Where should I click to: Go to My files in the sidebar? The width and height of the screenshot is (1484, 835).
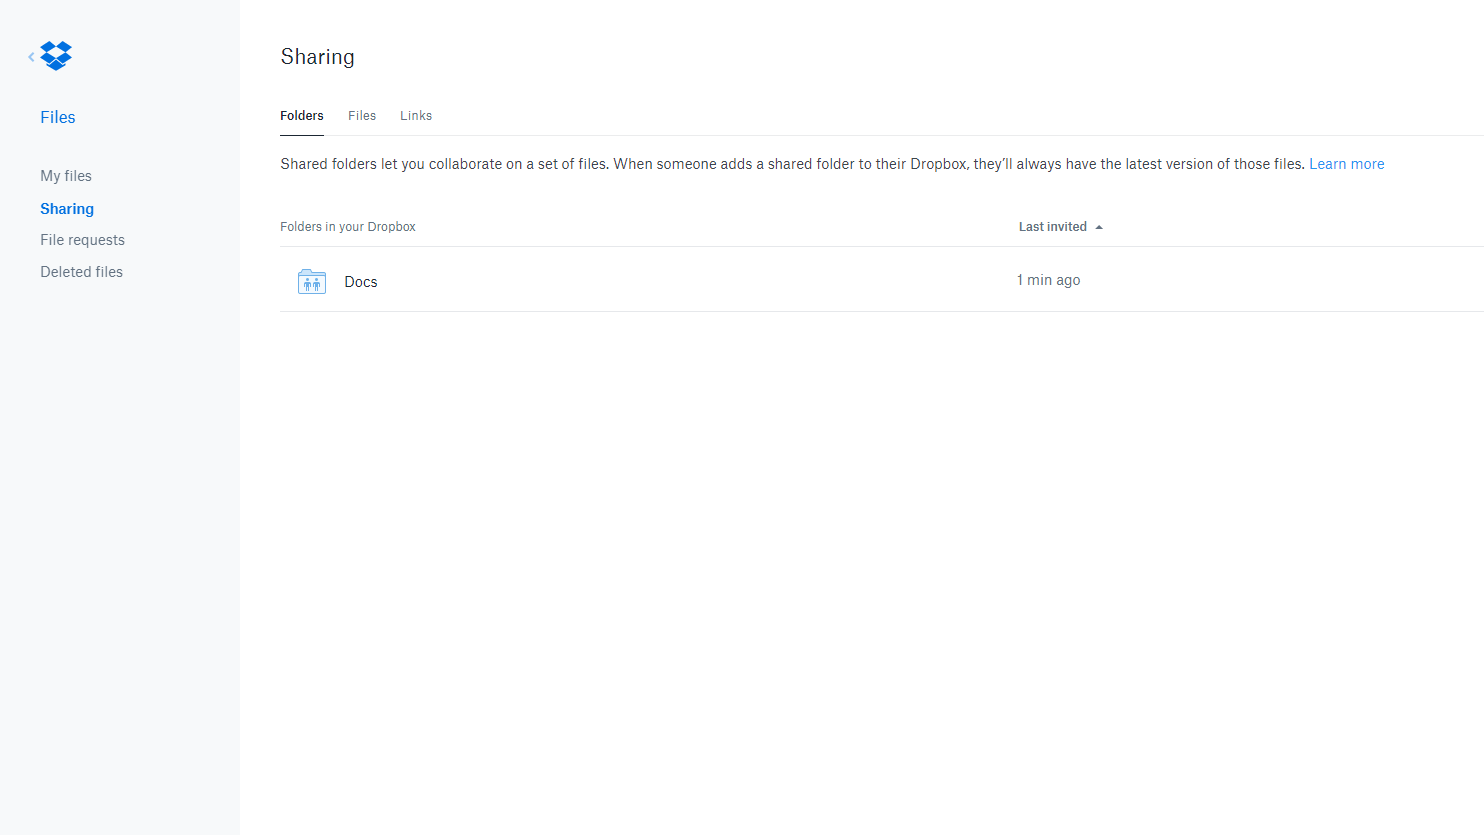pos(66,176)
